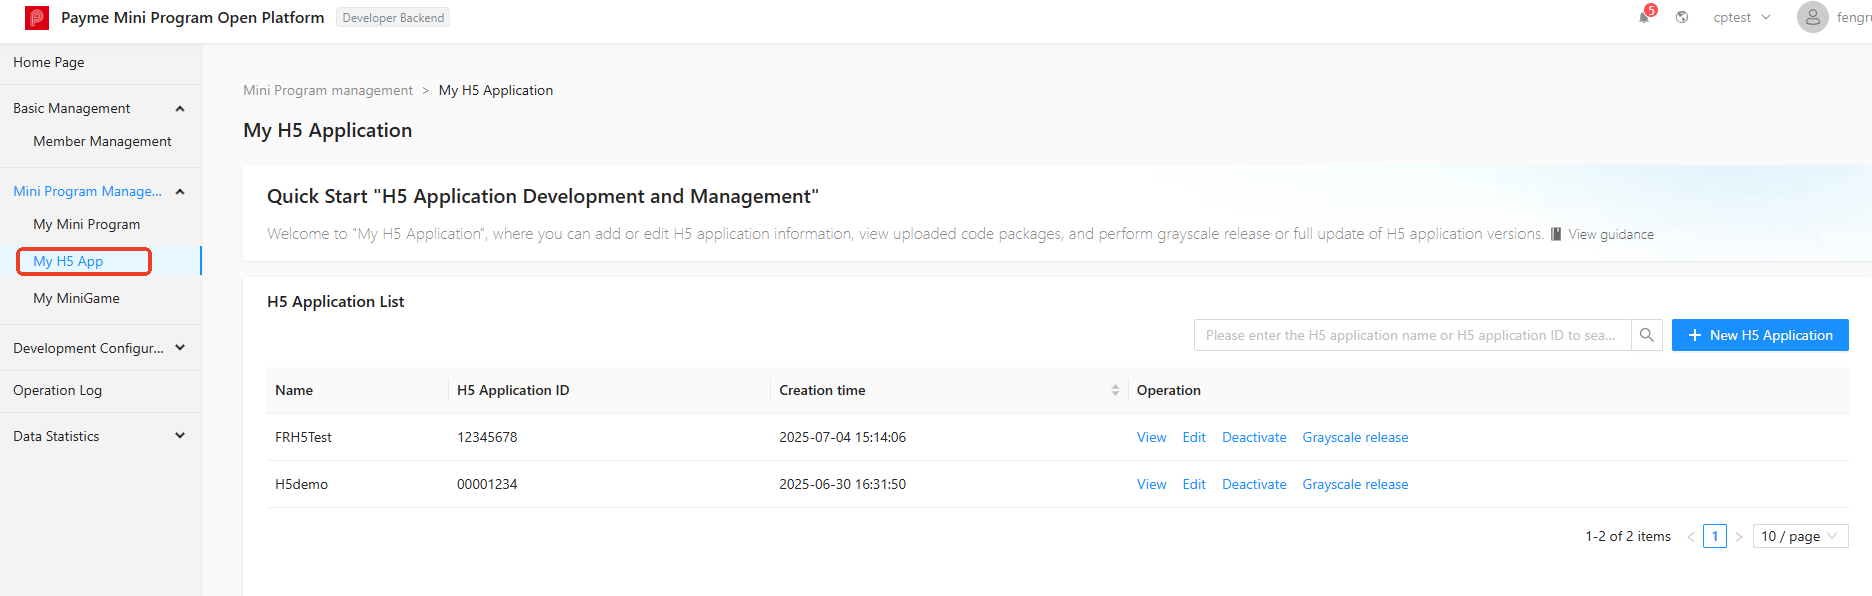Click the user avatar icon
Viewport: 1872px width, 596px height.
coord(1812,17)
